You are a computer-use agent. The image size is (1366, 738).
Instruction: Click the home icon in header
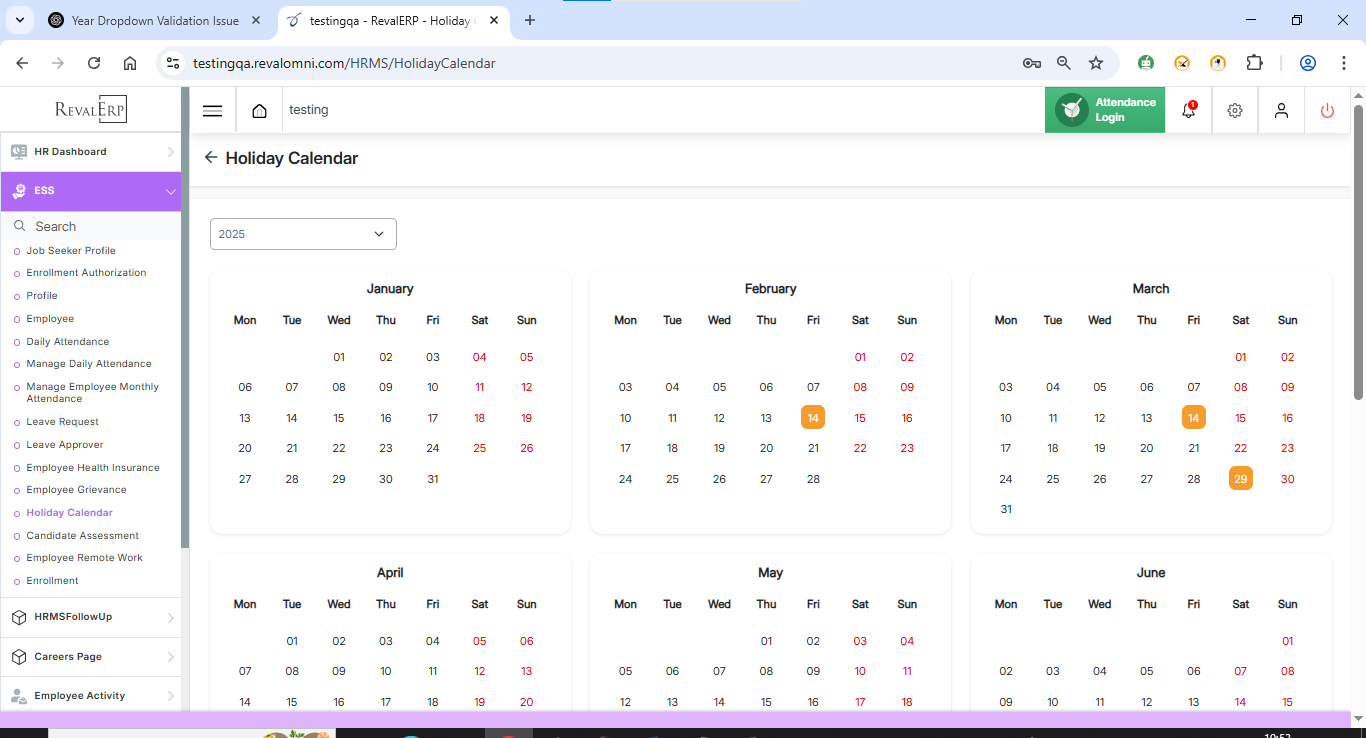pyautogui.click(x=259, y=111)
